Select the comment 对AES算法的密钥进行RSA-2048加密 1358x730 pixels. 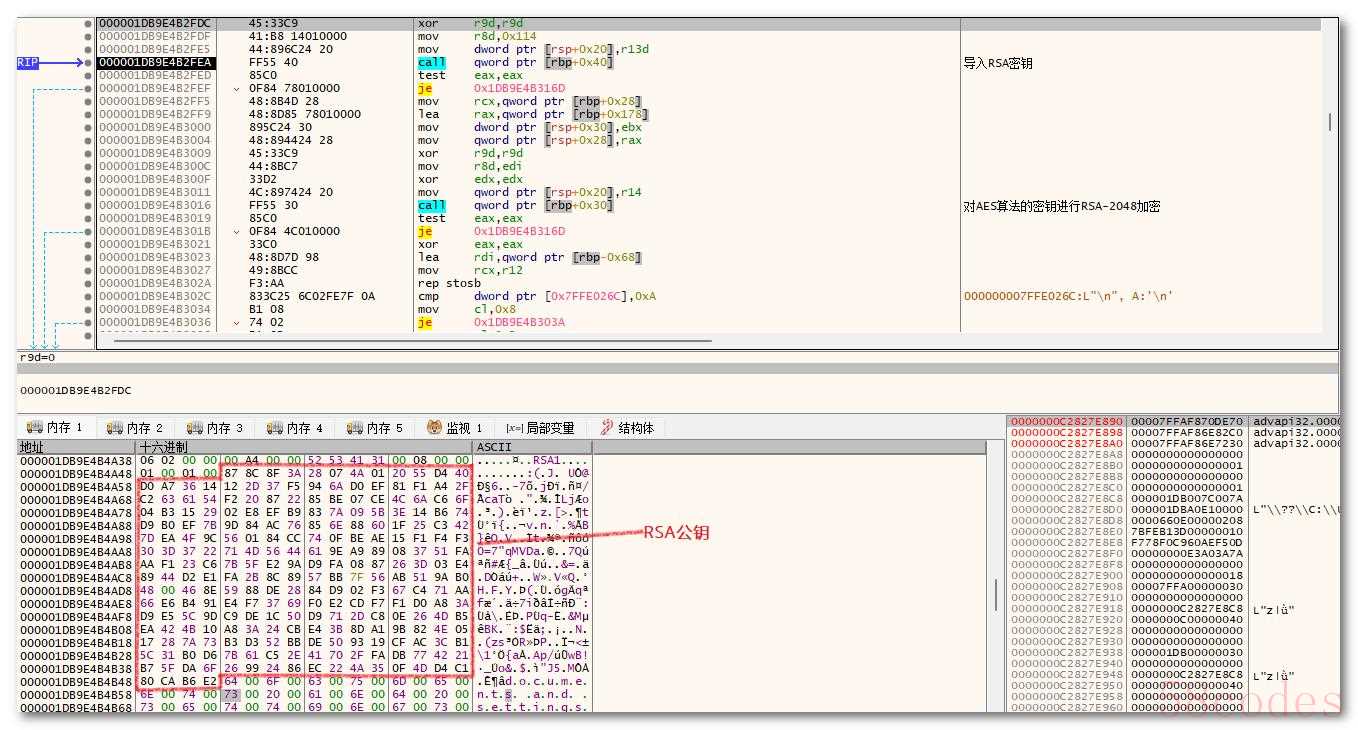(1062, 206)
